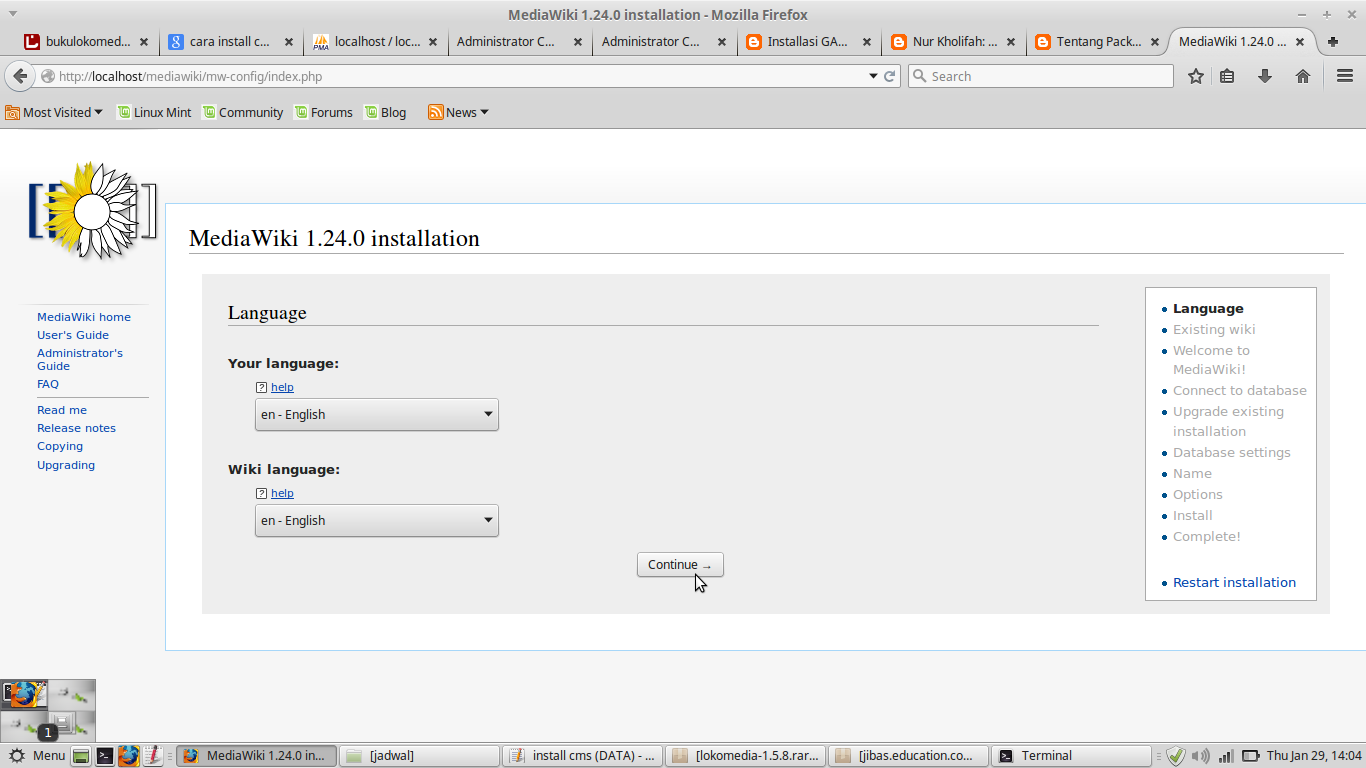Screen dimensions: 1366x768
Task: Open the FAQ sidebar link
Action: (48, 384)
